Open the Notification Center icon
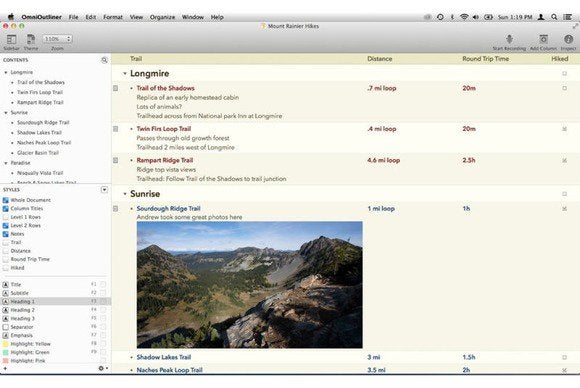Screen dimensions: 580x388 (568, 17)
